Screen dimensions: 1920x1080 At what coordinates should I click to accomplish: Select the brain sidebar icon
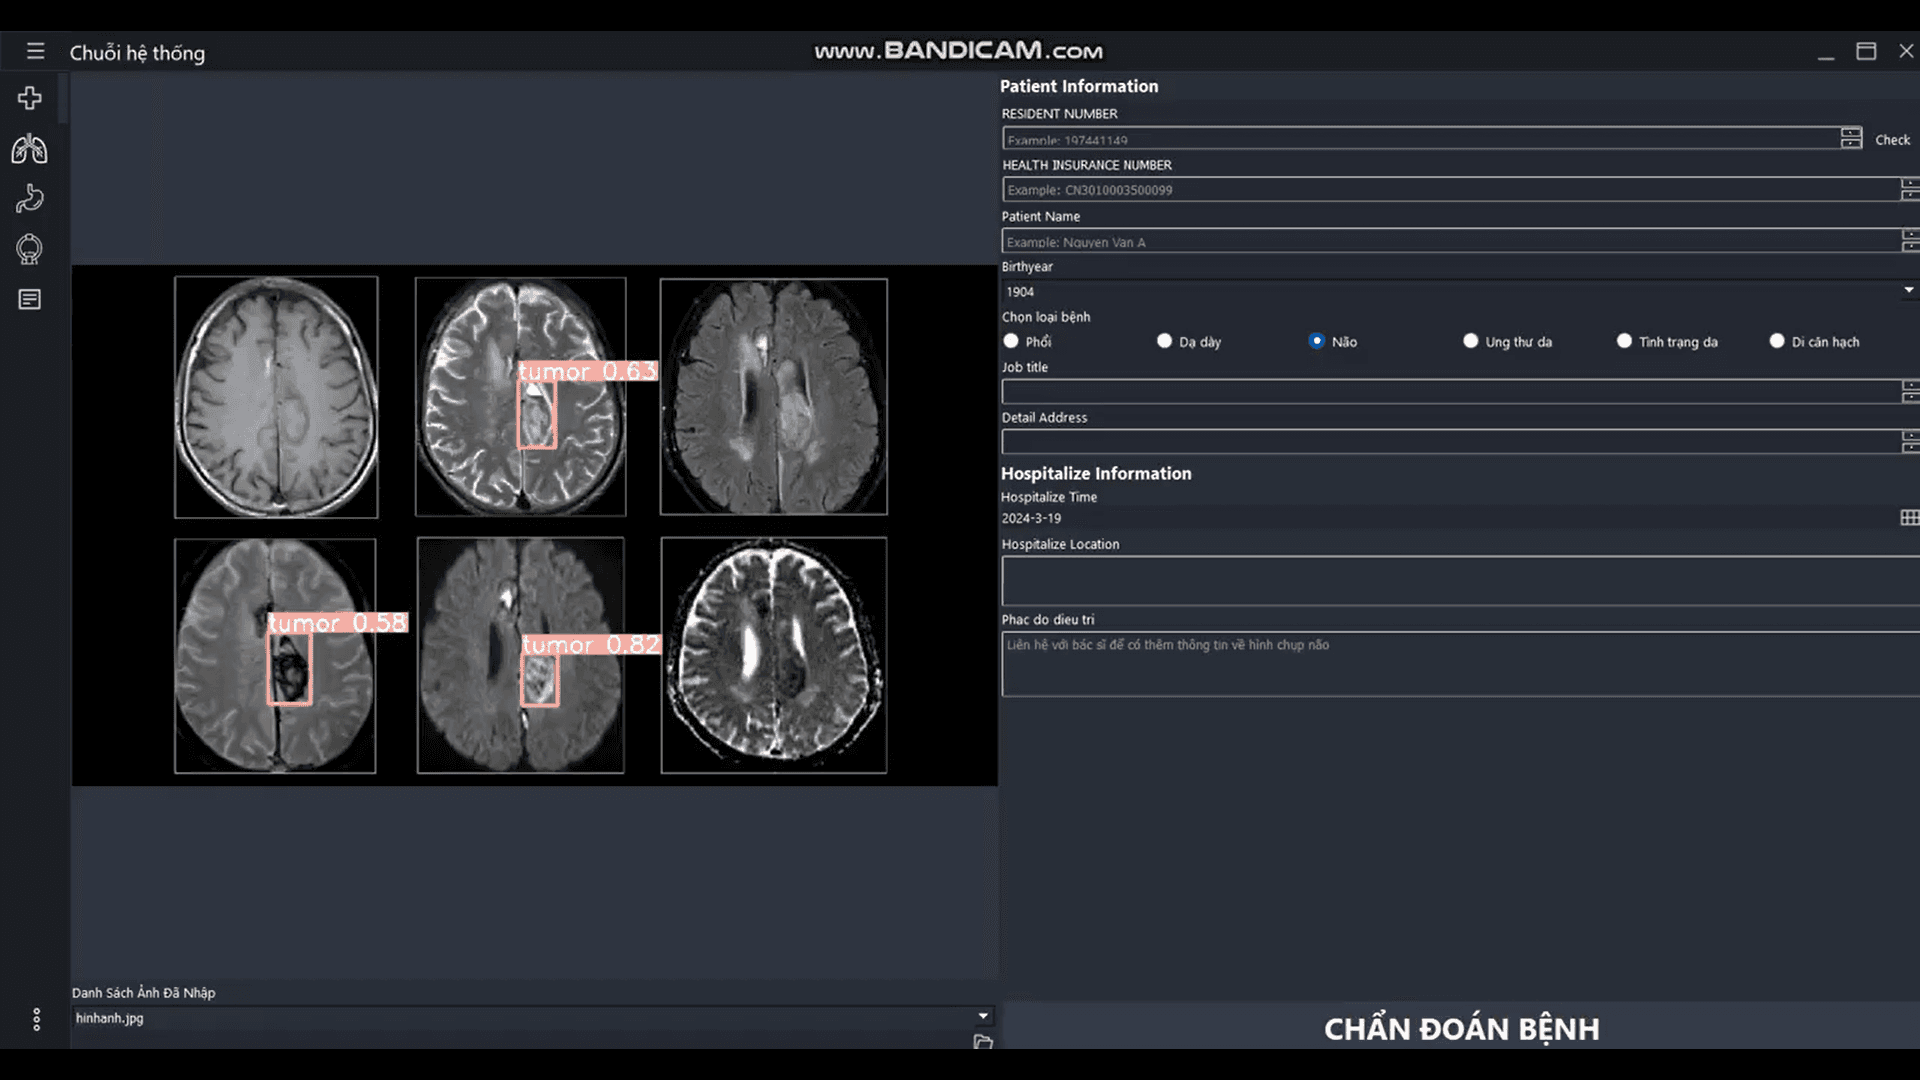click(x=30, y=249)
